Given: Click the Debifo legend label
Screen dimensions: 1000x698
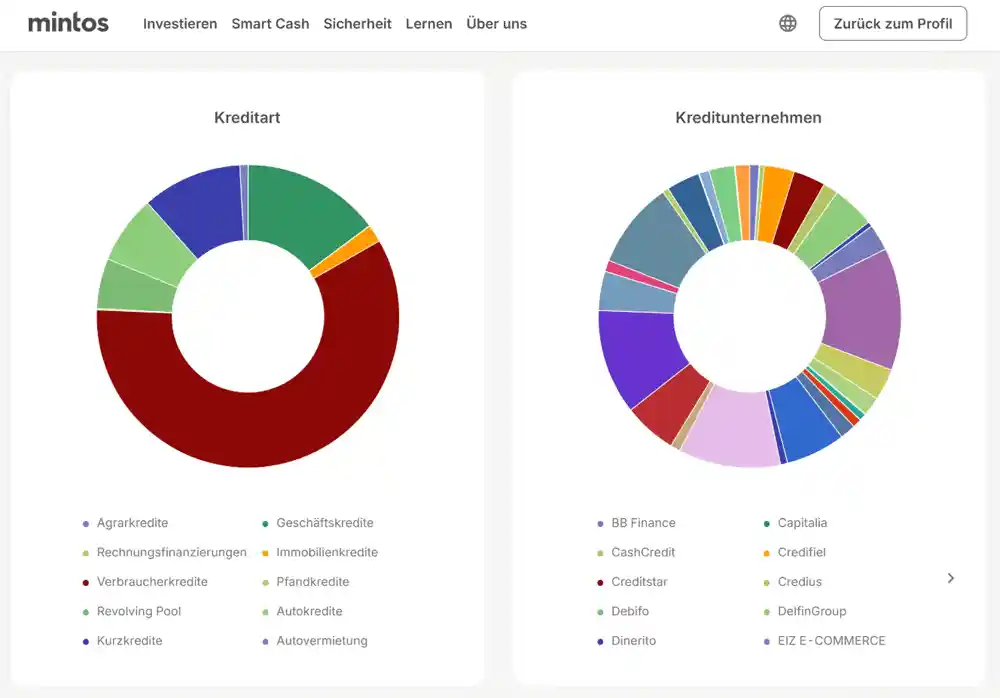Looking at the screenshot, I should [x=630, y=611].
